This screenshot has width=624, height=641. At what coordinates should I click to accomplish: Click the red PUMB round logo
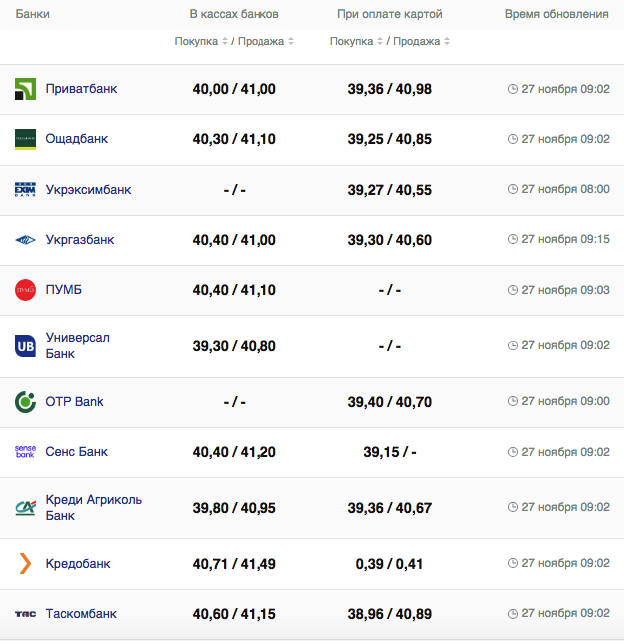pyautogui.click(x=25, y=290)
